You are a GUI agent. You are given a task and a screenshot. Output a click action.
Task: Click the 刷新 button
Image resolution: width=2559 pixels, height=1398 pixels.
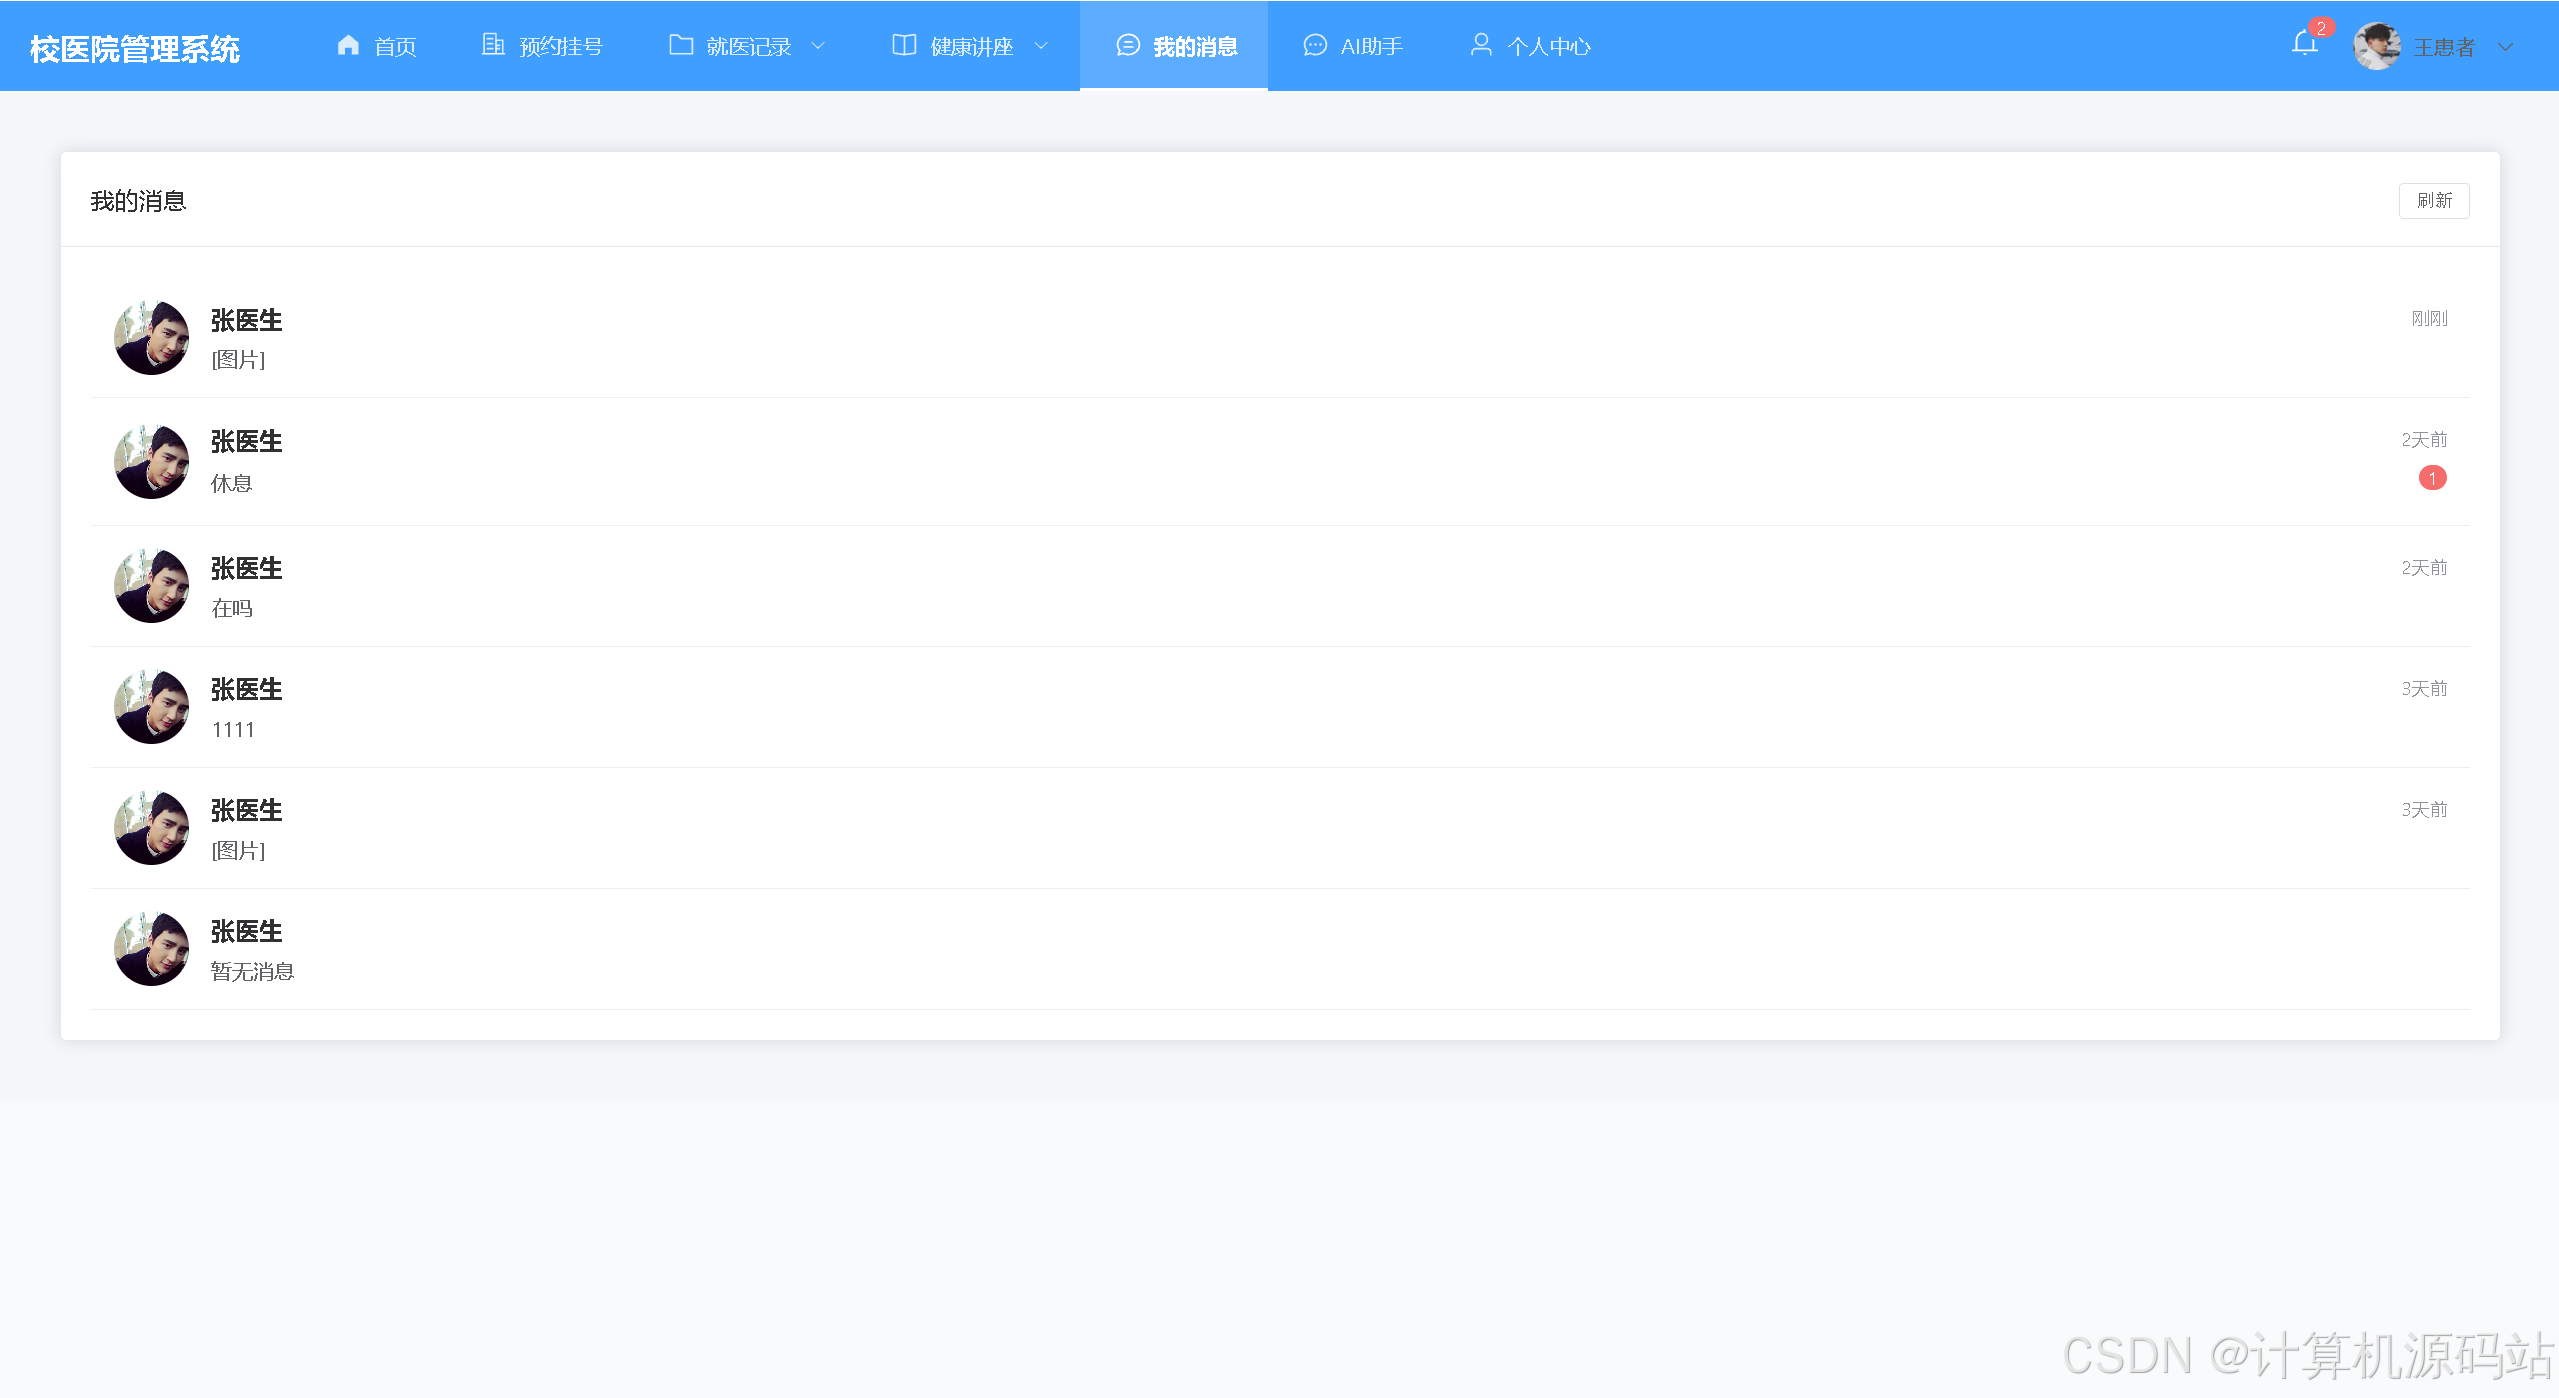coord(2434,200)
